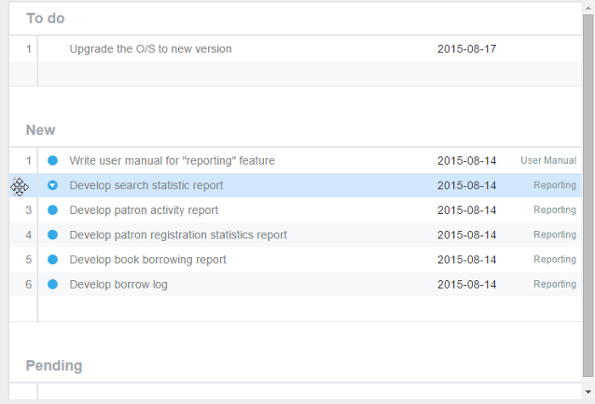Image resolution: width=595 pixels, height=404 pixels.
Task: Click the Pending section header
Action: click(x=54, y=366)
